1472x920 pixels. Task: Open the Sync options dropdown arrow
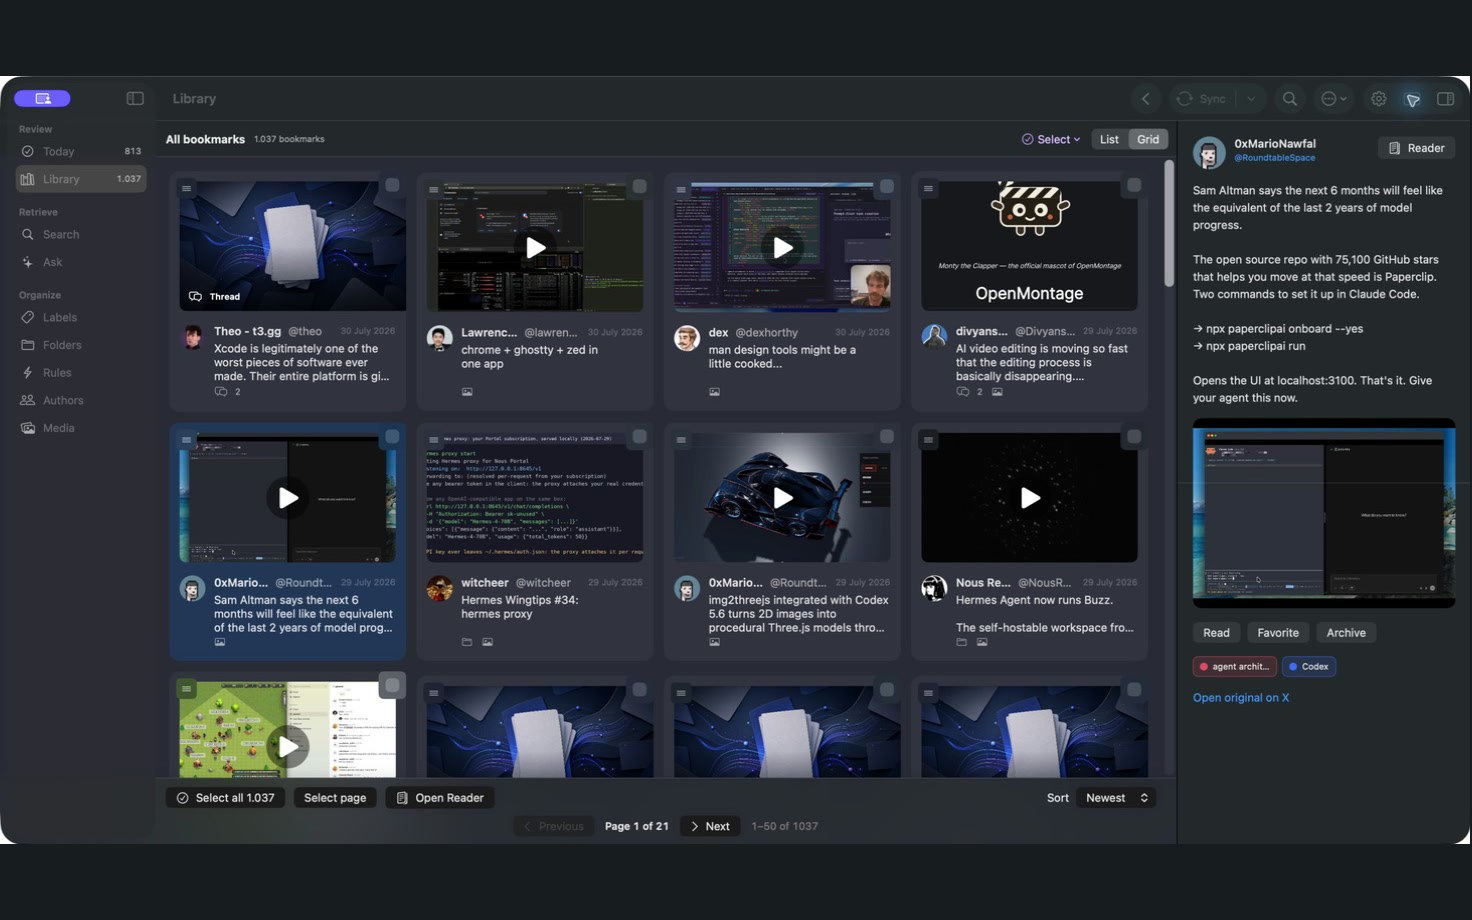point(1250,99)
